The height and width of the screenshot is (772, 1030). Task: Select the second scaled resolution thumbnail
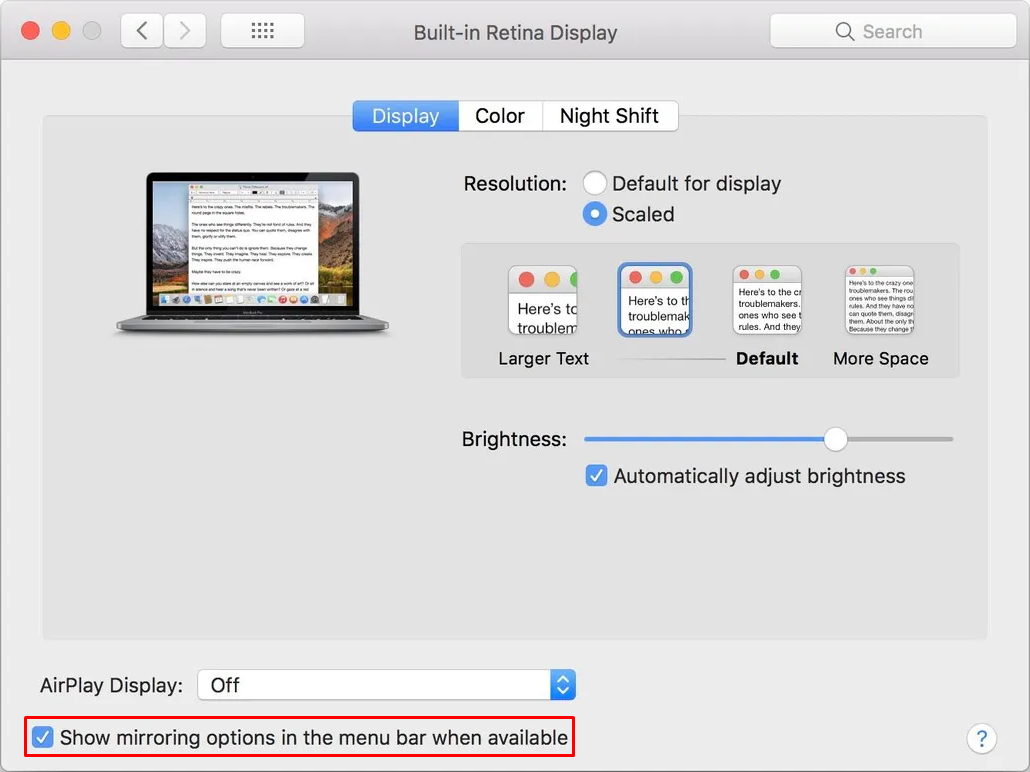(655, 299)
